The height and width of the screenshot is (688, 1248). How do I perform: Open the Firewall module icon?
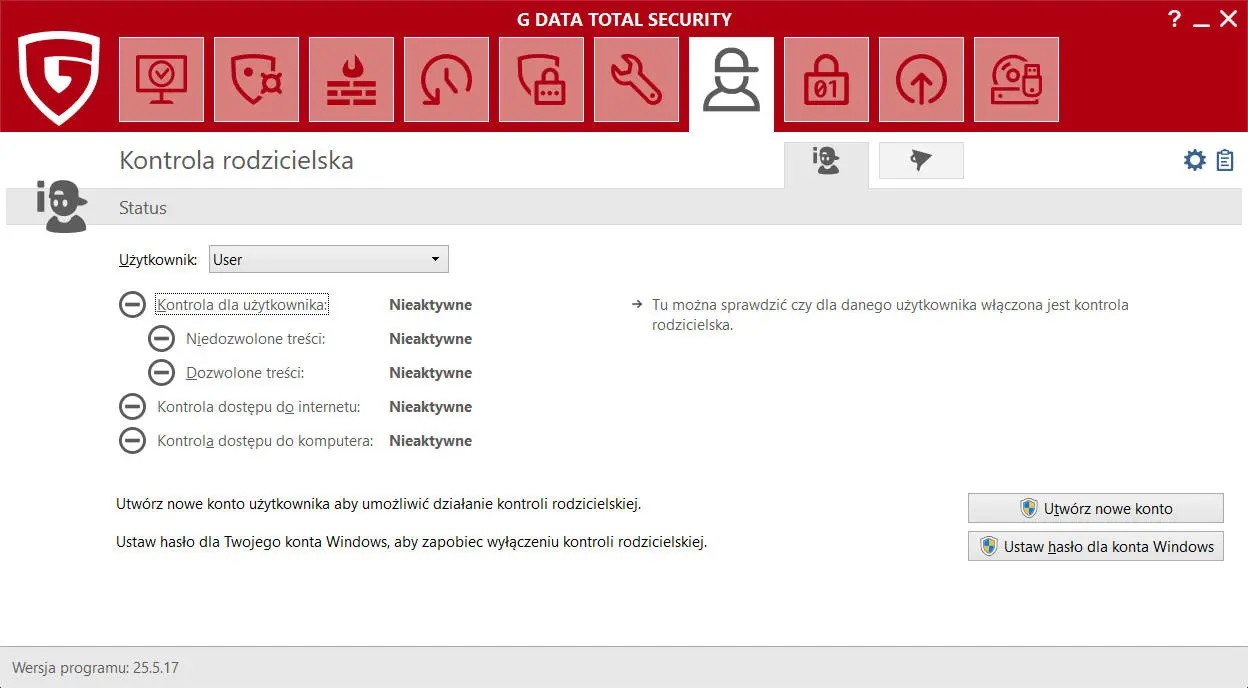351,80
